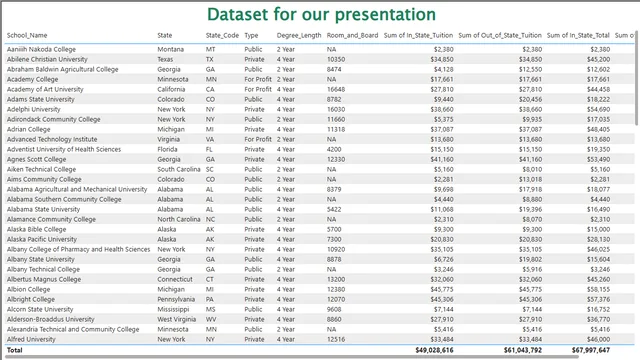Click the Room_and_Board column header

(x=352, y=36)
